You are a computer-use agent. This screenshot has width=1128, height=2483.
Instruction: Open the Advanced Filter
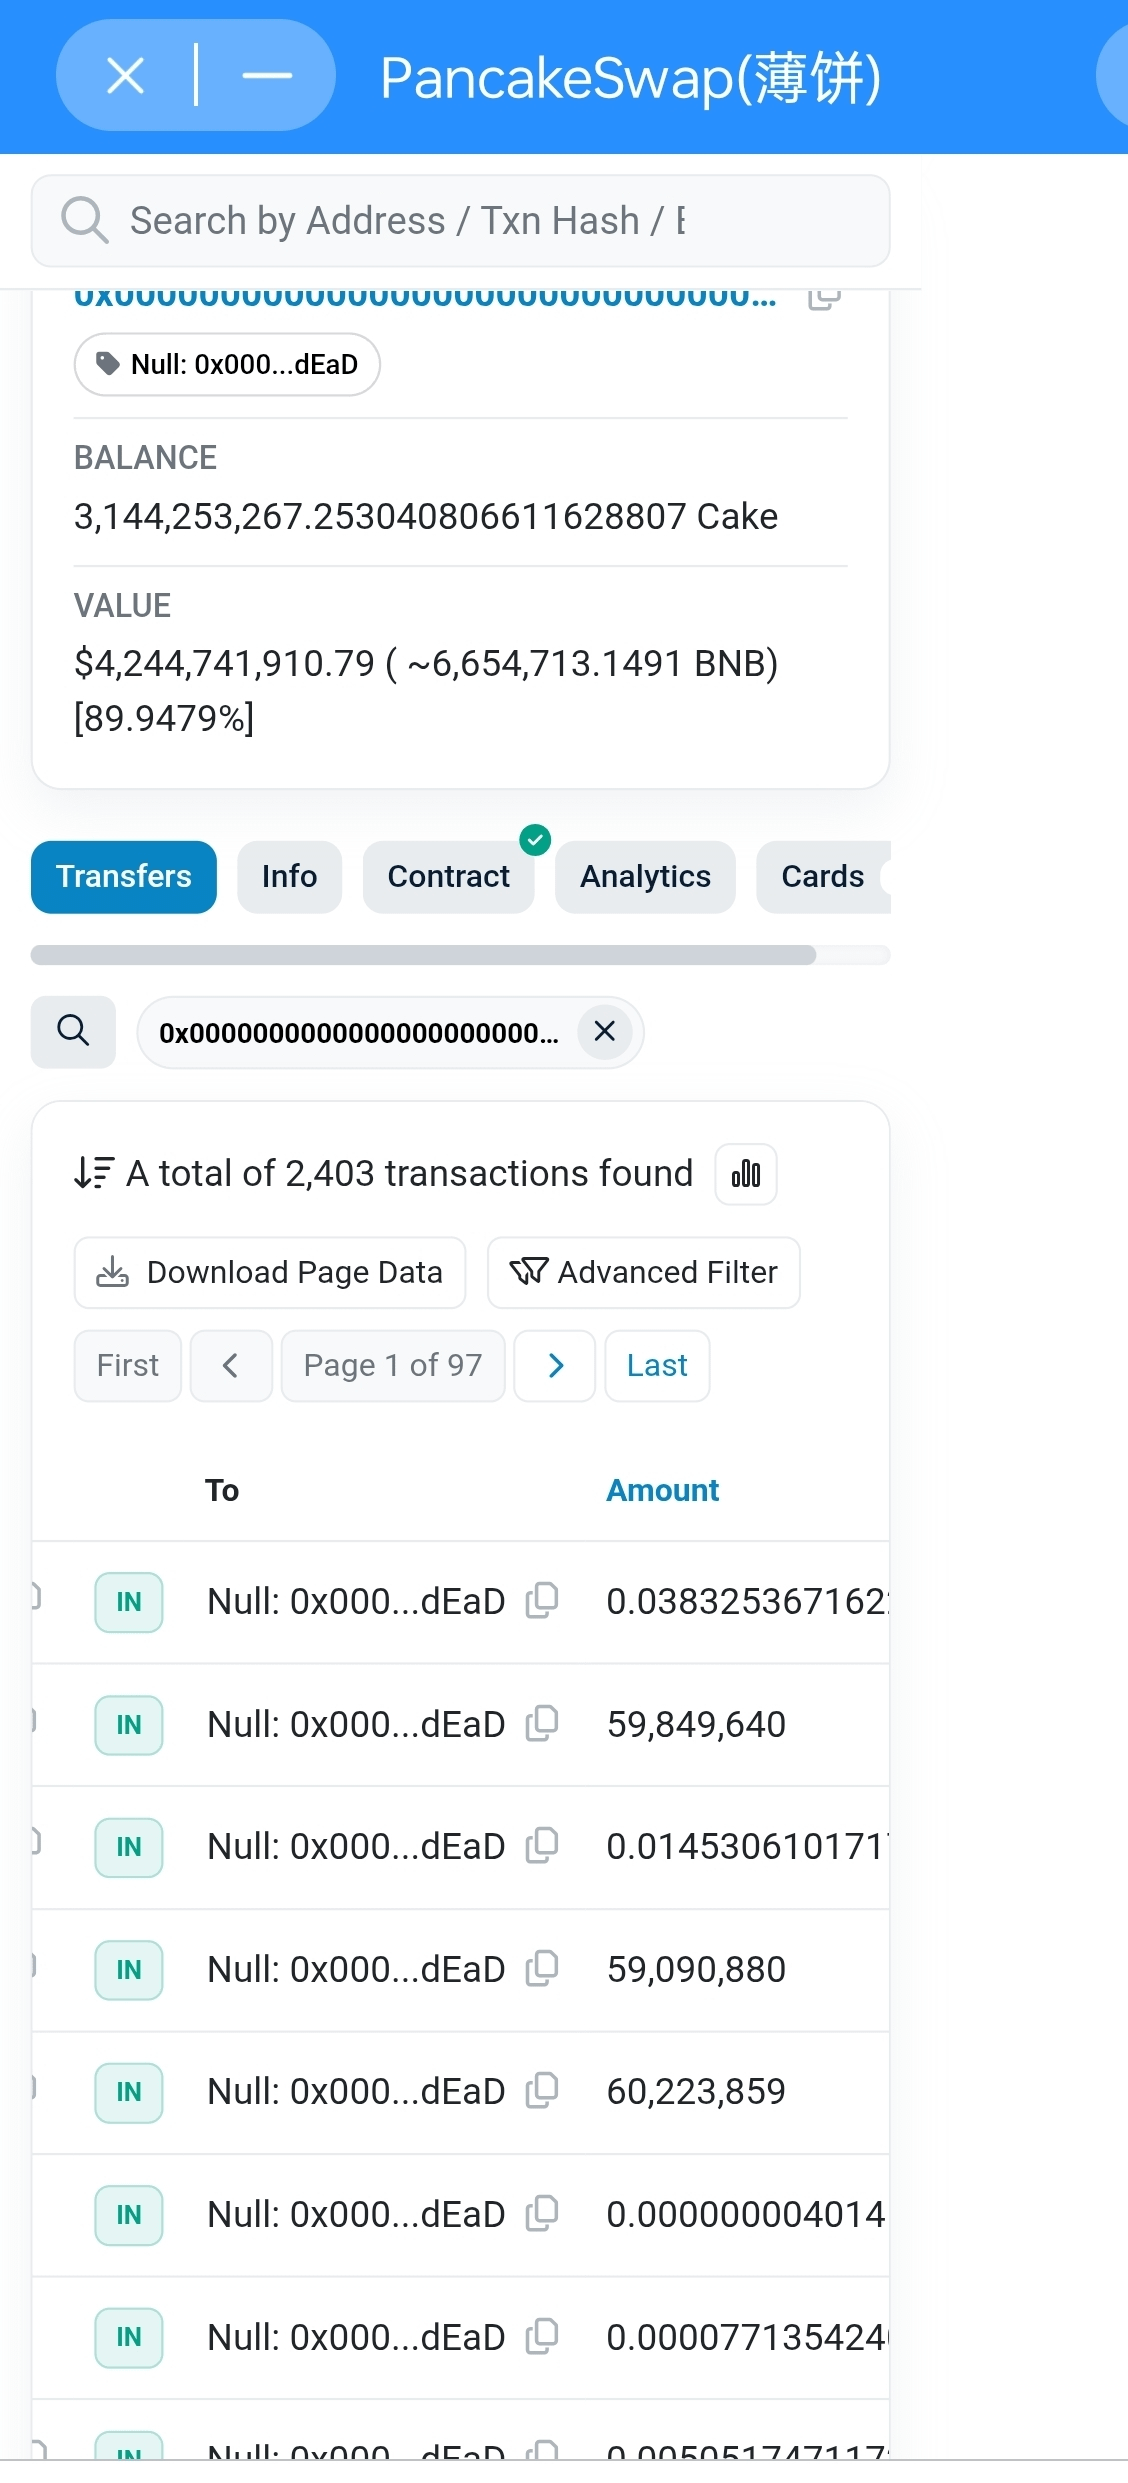click(x=644, y=1272)
